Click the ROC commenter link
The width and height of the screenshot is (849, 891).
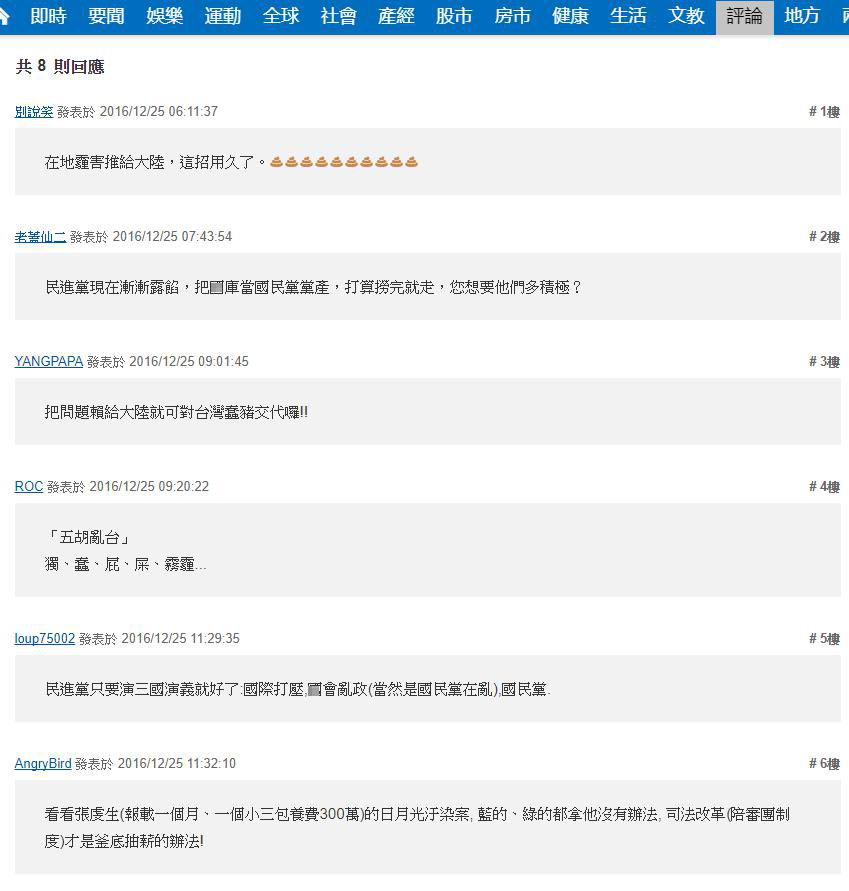pos(28,487)
